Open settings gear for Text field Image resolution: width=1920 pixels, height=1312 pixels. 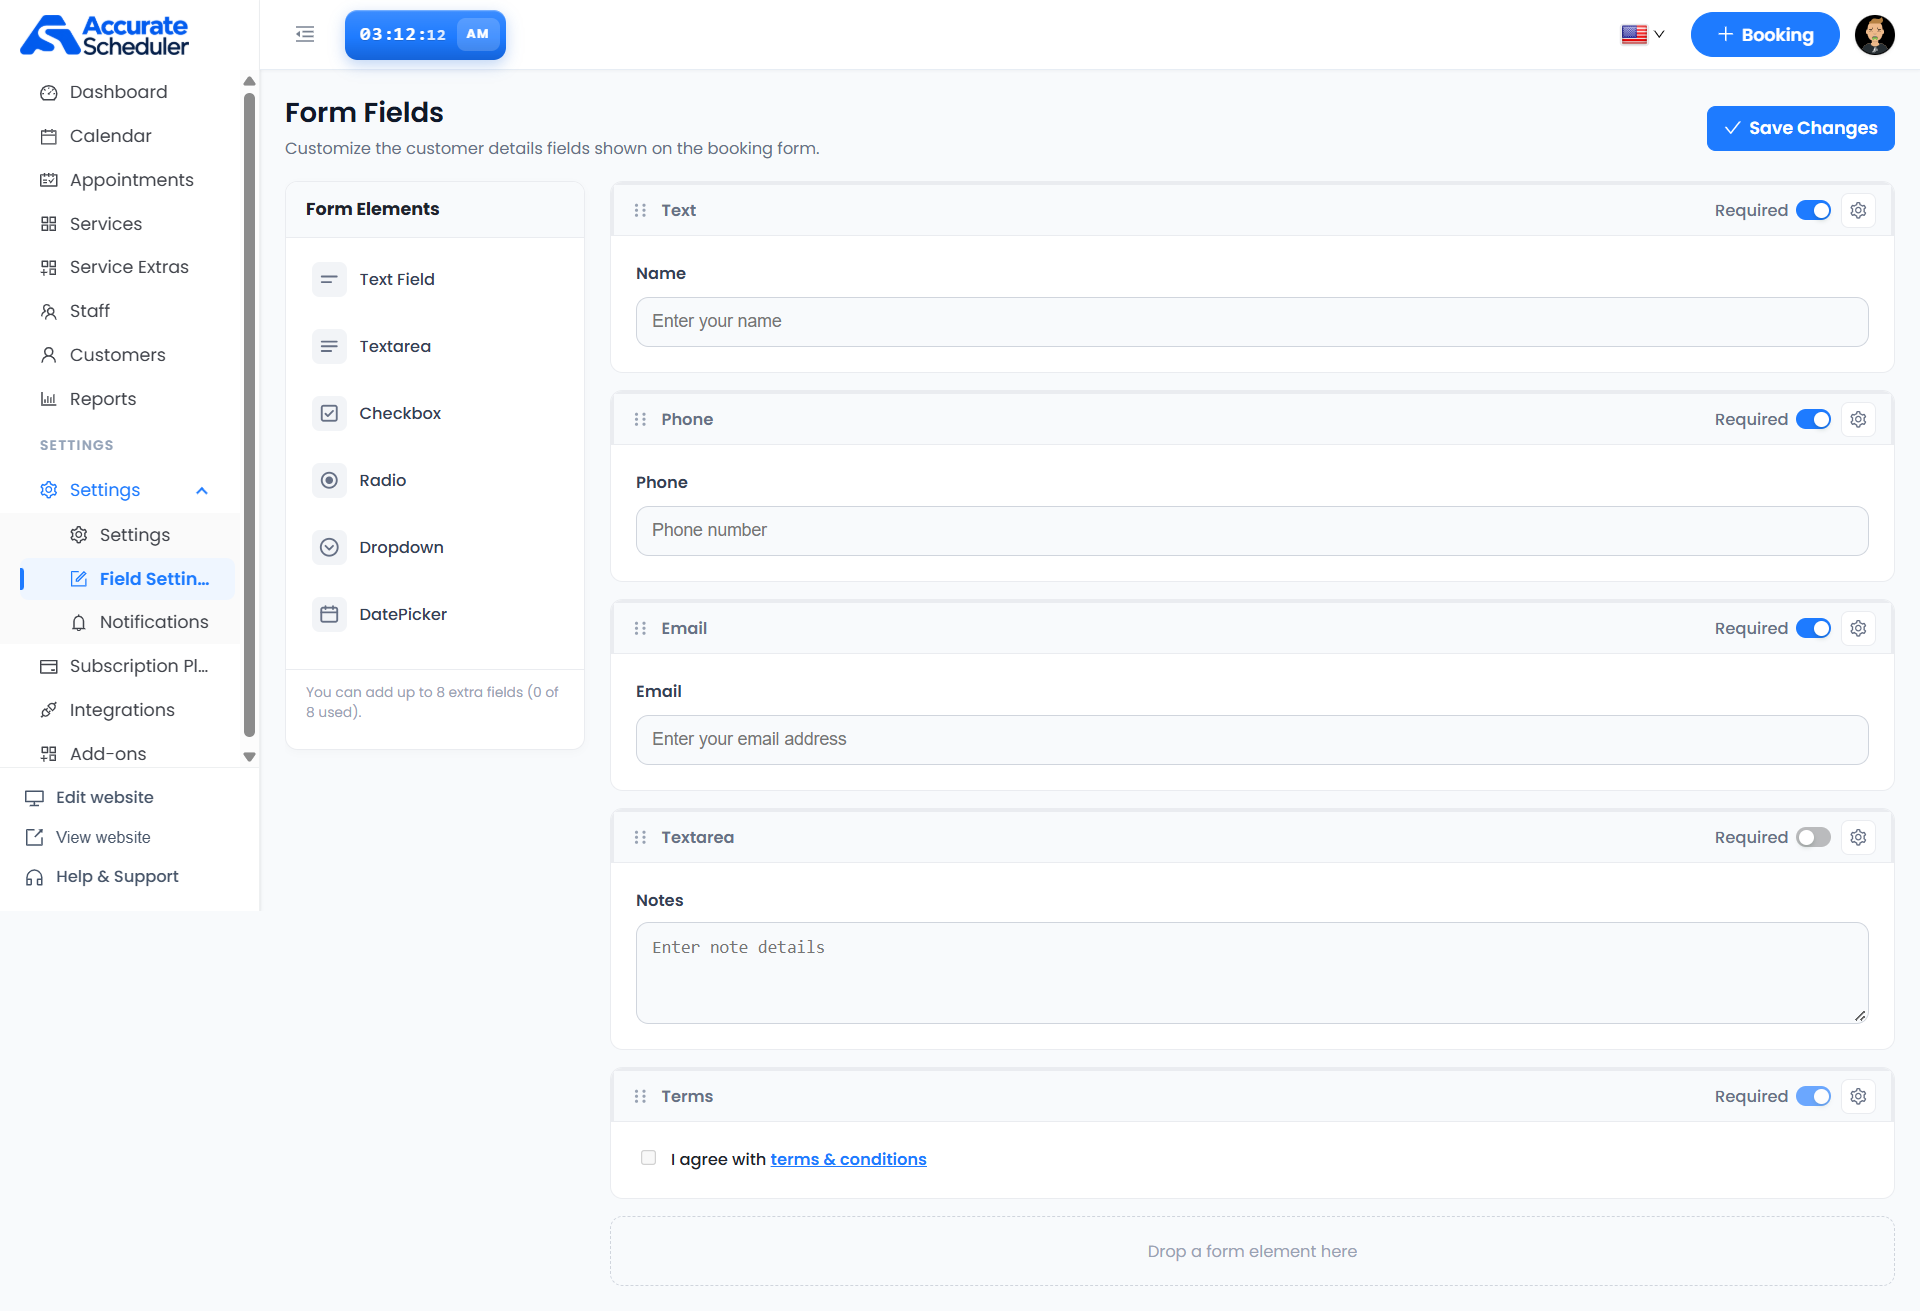tap(1858, 210)
